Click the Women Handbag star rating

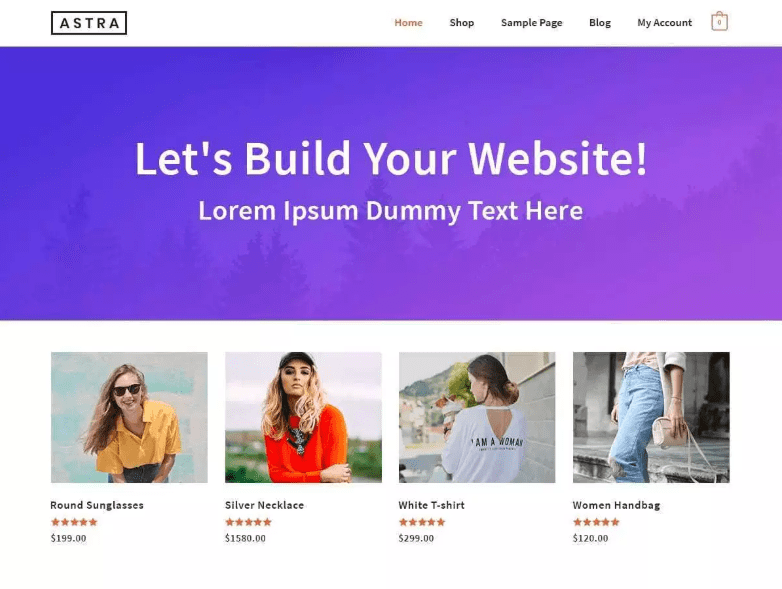pyautogui.click(x=596, y=522)
